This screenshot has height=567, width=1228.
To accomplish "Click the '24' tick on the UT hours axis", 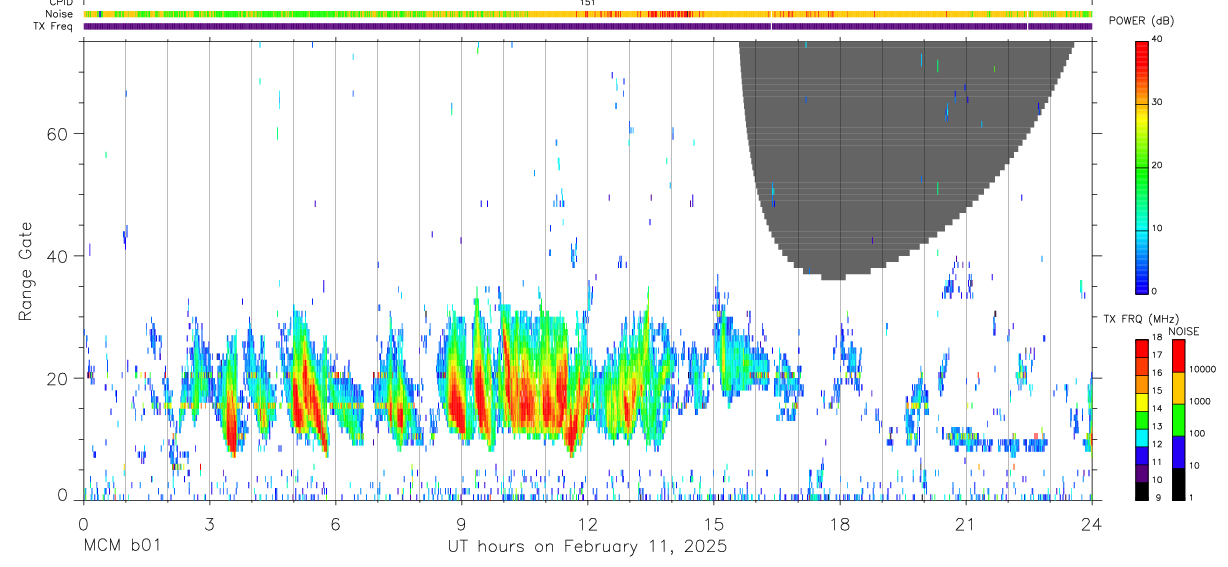I will 1092,524.
